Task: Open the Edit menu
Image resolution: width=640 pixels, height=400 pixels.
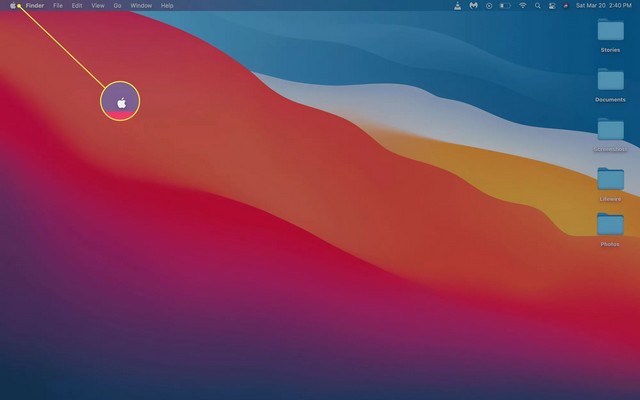Action: coord(76,5)
